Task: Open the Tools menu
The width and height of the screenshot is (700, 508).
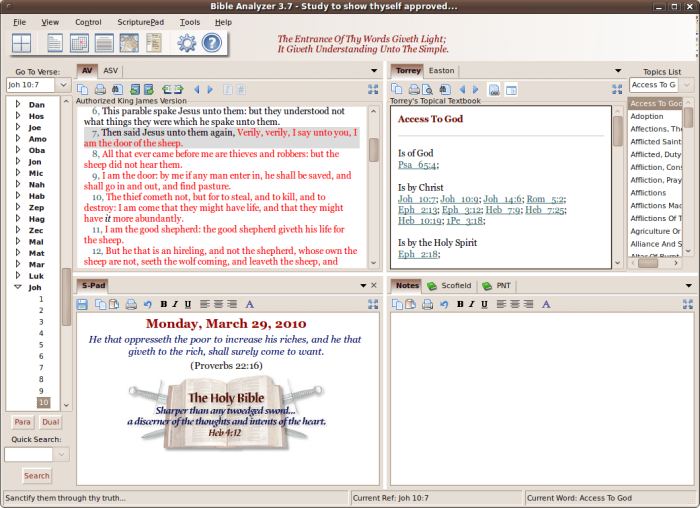Action: pos(190,22)
